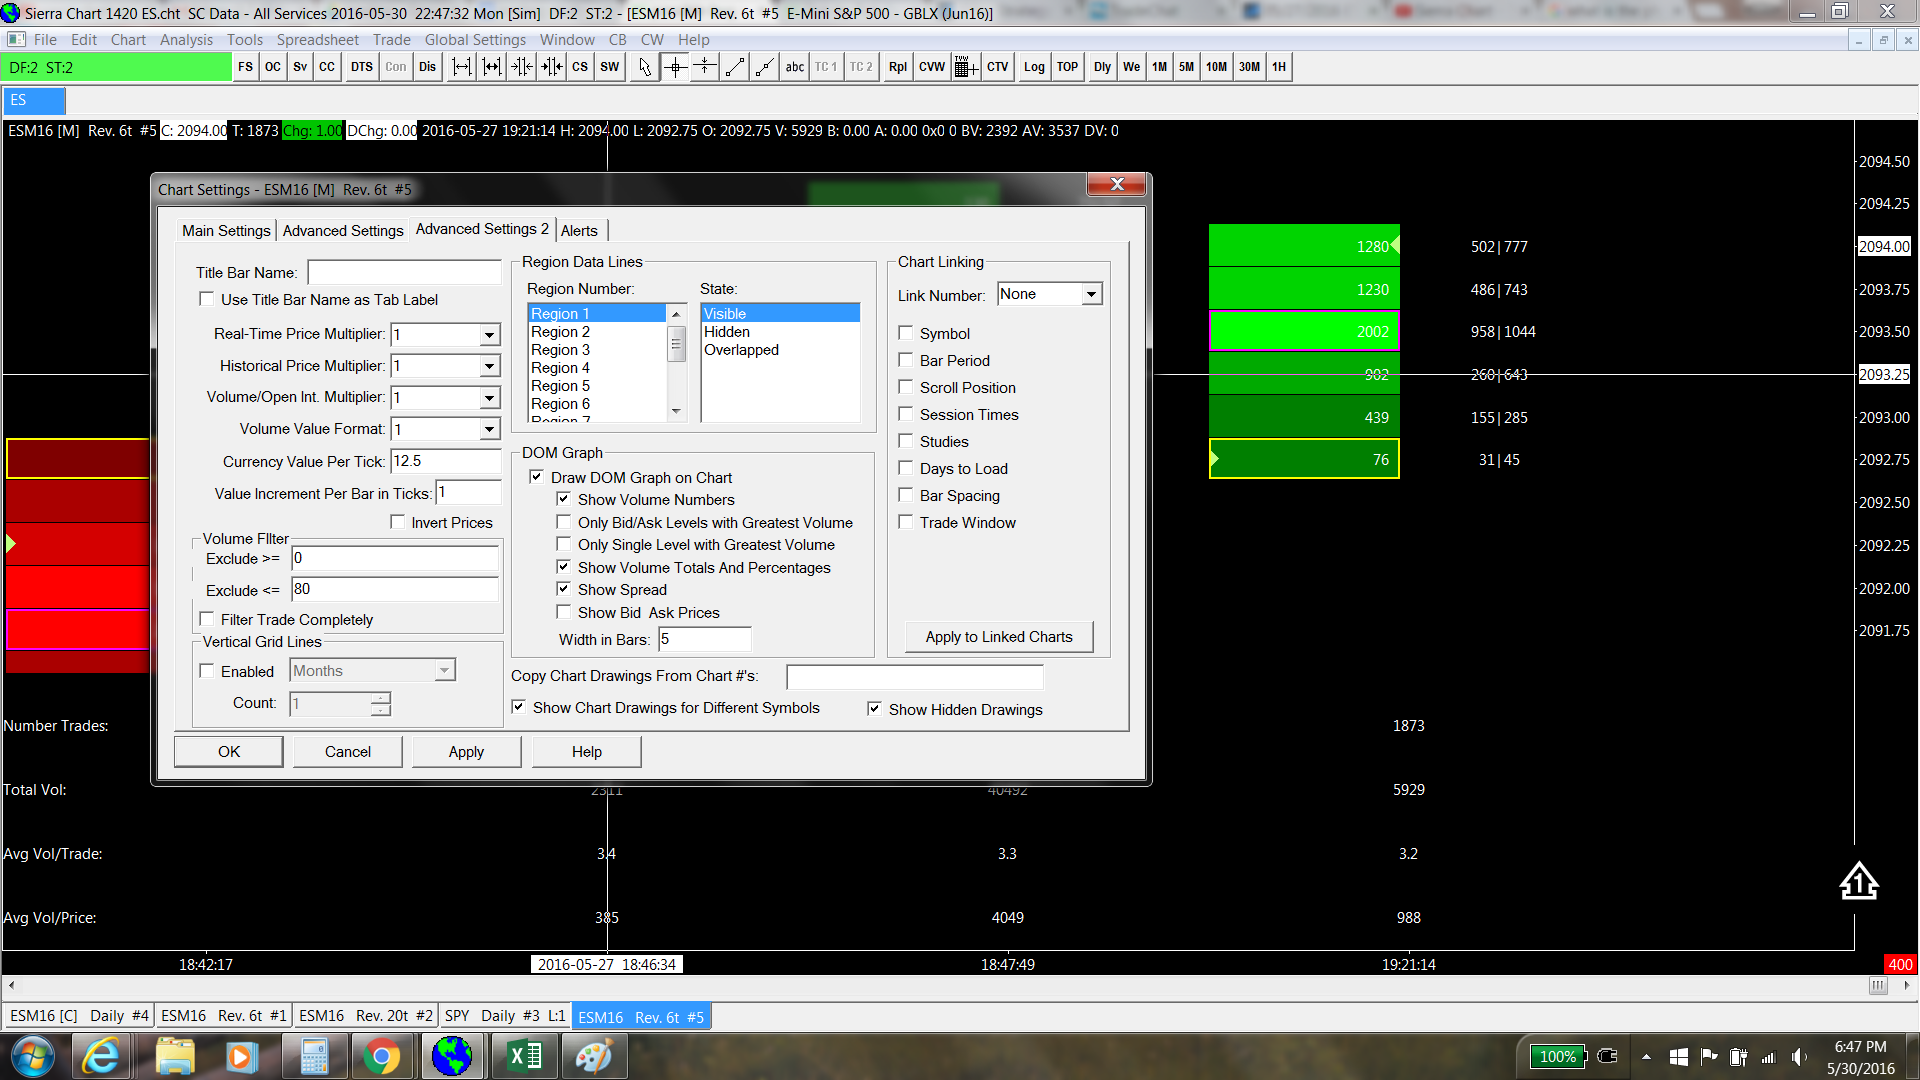Select the pointer arrow tool in toolbar
Image resolution: width=1920 pixels, height=1080 pixels.
pyautogui.click(x=645, y=67)
